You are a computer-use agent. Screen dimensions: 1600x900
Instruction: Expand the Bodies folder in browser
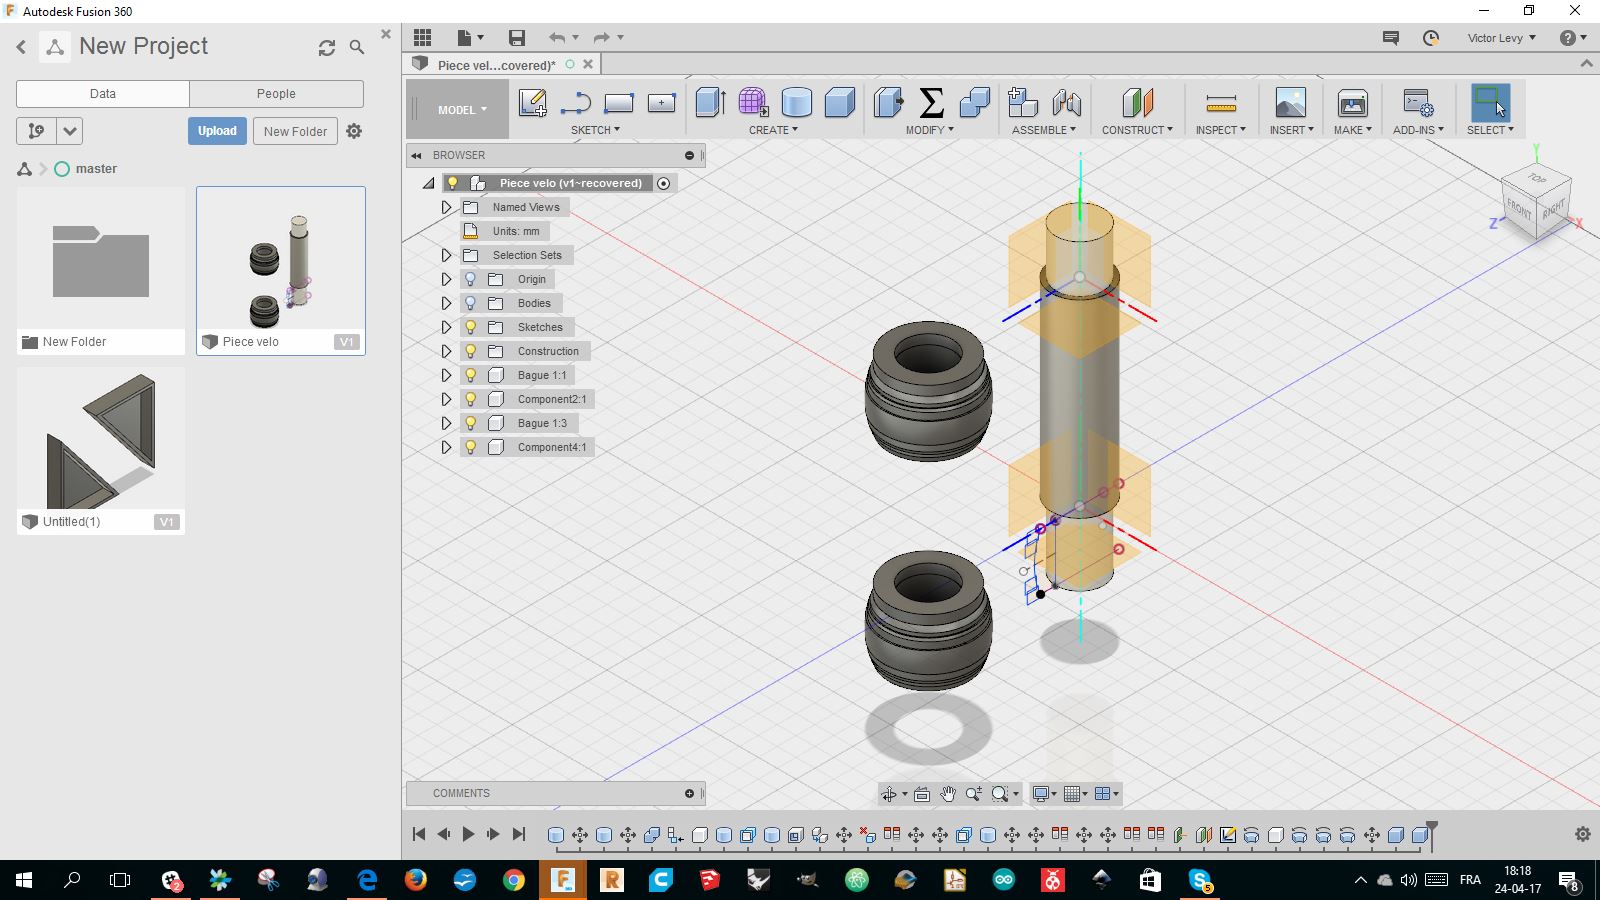click(447, 303)
